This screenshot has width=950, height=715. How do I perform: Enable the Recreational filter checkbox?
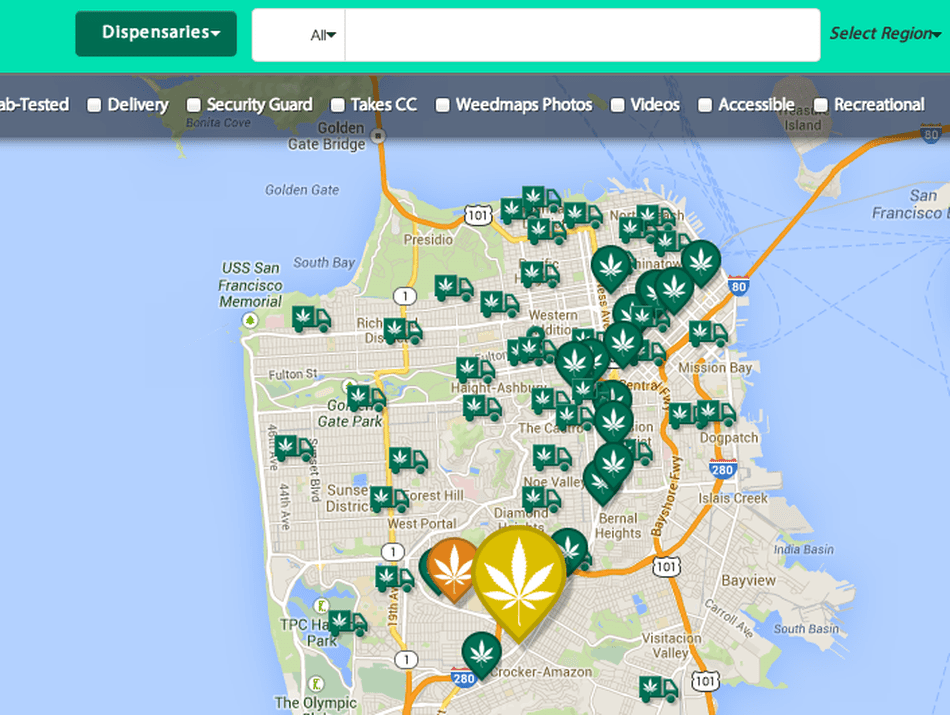coord(820,105)
